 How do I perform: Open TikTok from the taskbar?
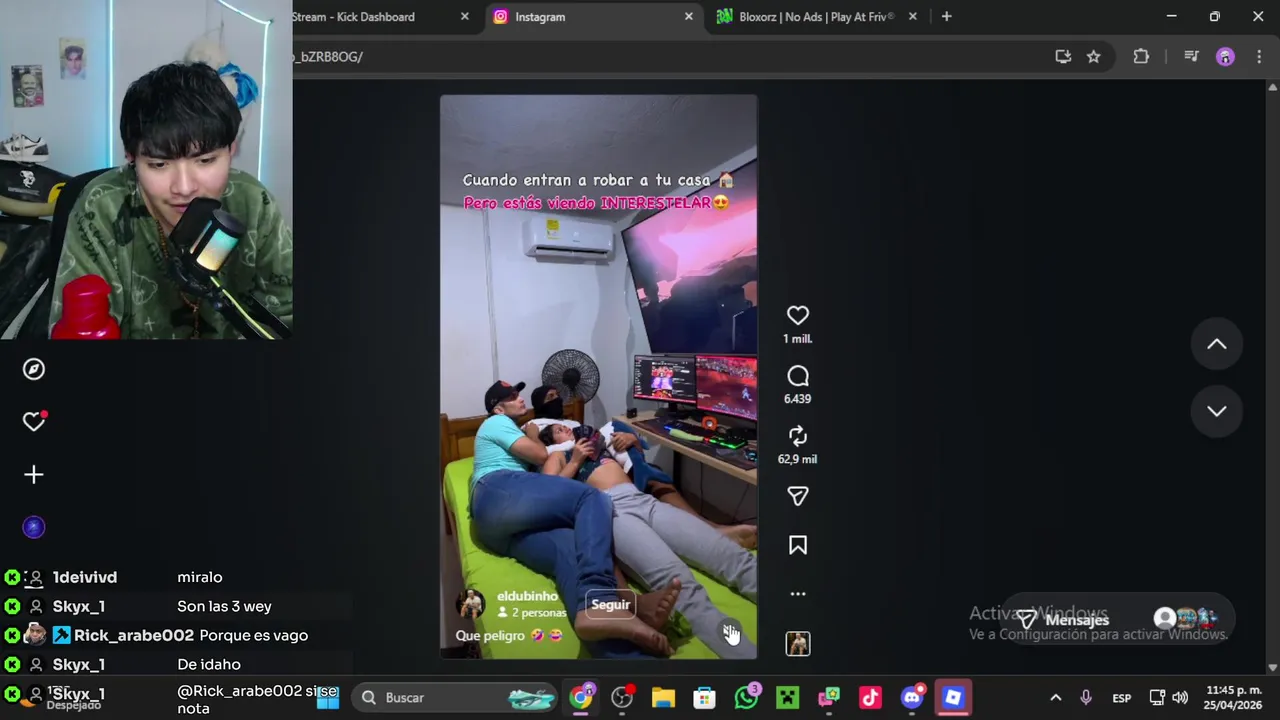pos(870,698)
